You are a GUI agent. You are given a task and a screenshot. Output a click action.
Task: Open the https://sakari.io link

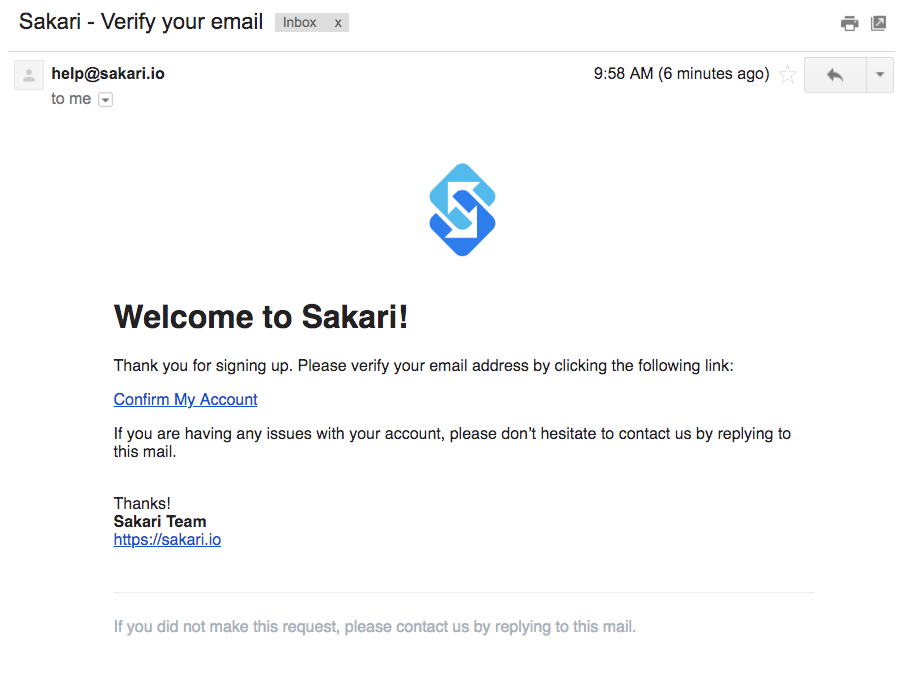pyautogui.click(x=167, y=539)
